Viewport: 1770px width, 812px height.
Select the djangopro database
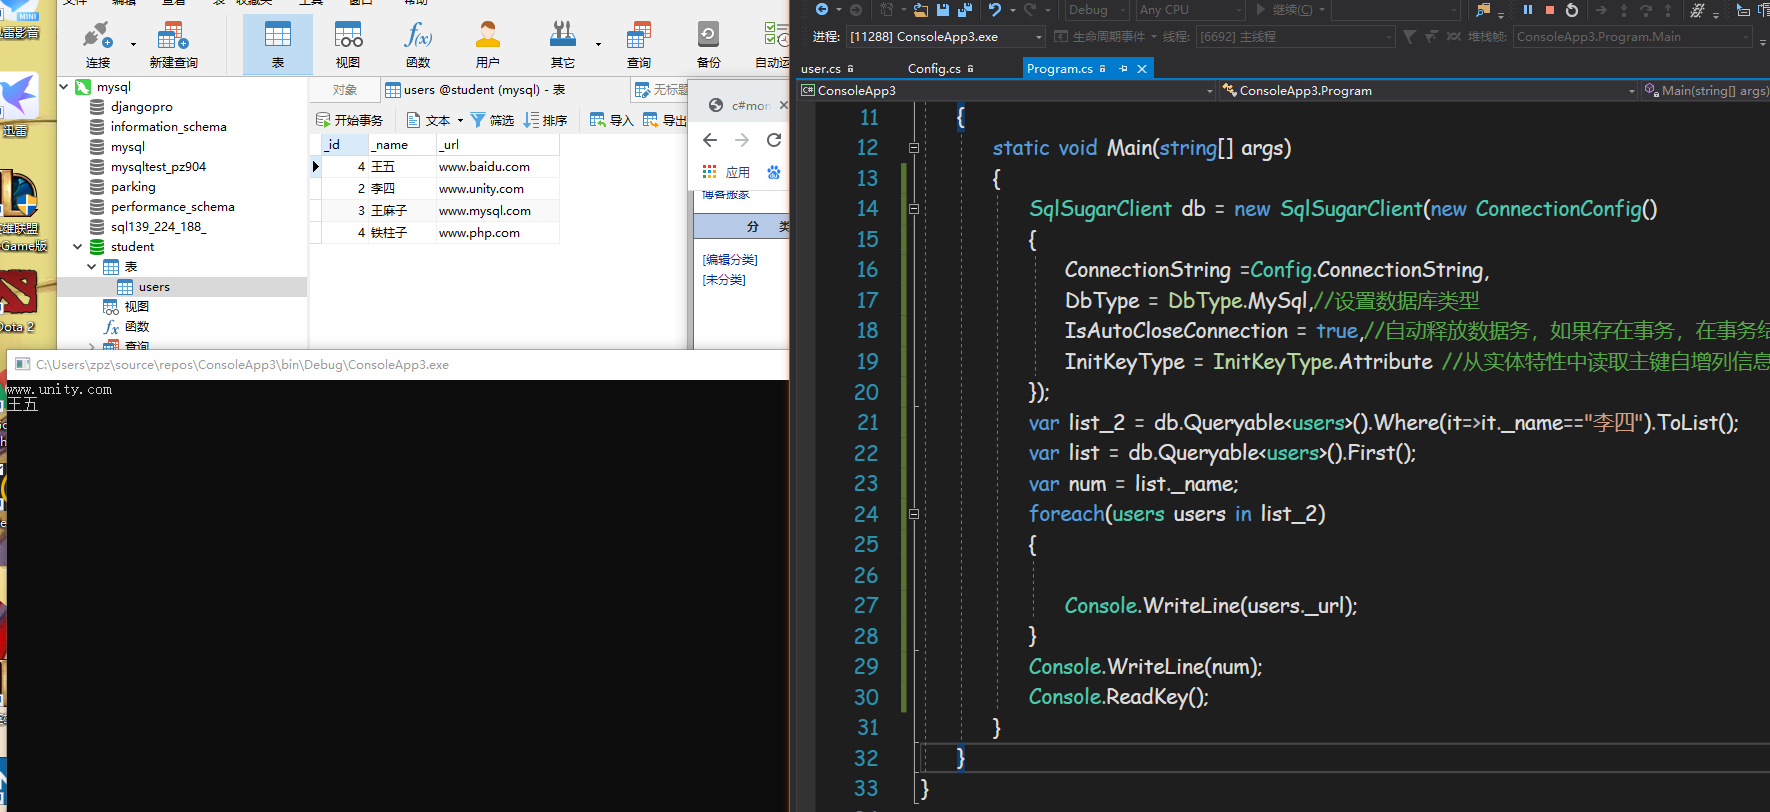pos(141,107)
